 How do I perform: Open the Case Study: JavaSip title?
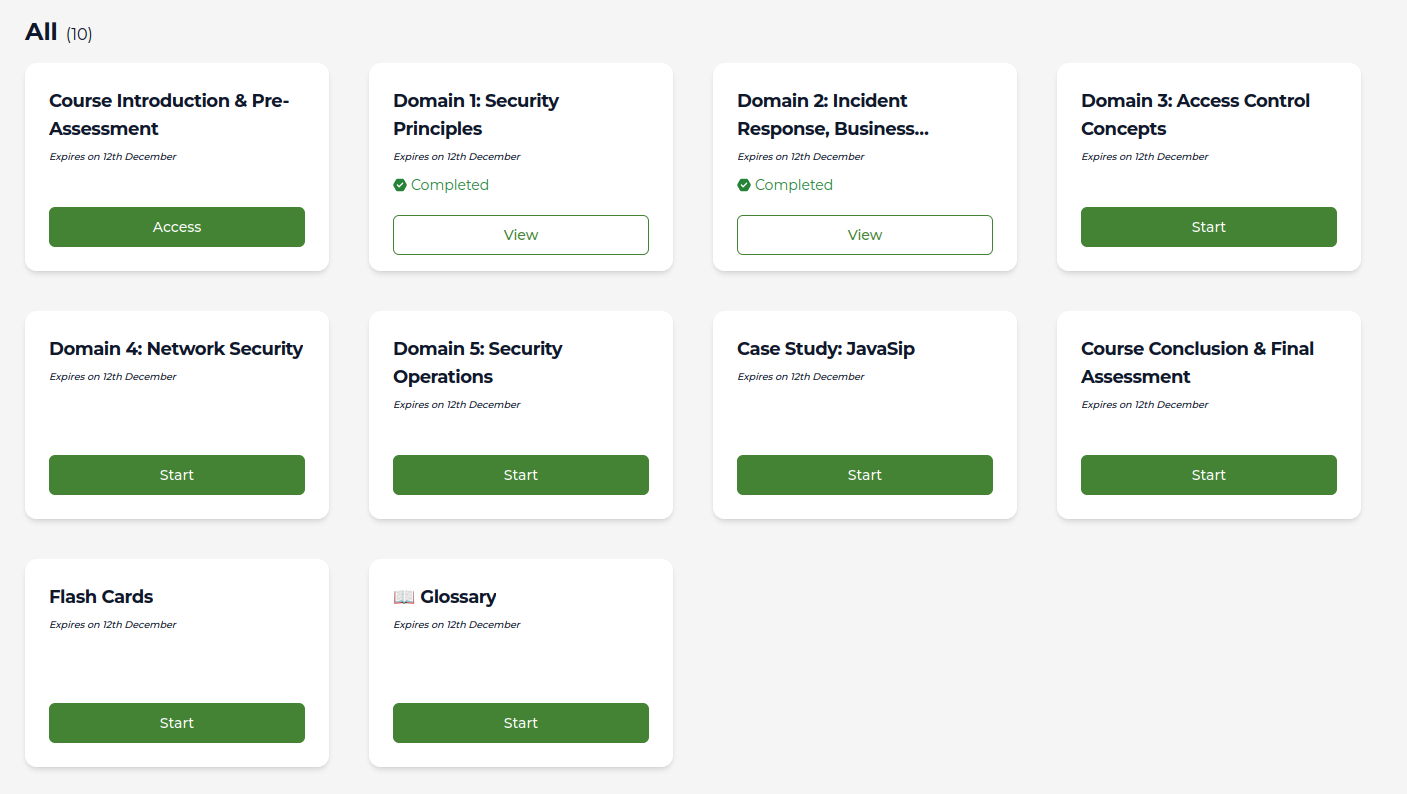[x=826, y=349]
